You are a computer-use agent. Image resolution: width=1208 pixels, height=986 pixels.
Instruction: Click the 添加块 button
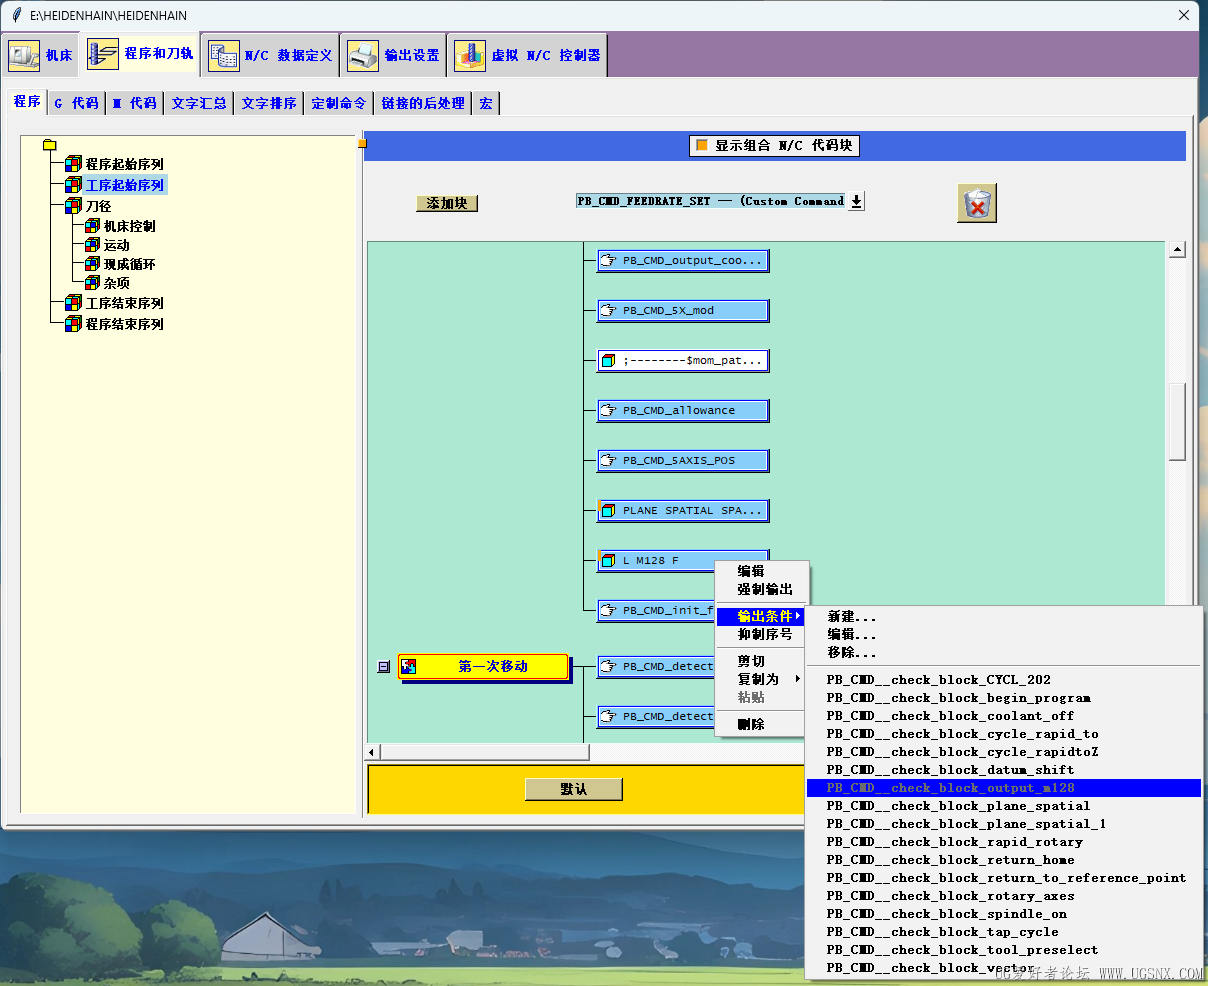447,203
